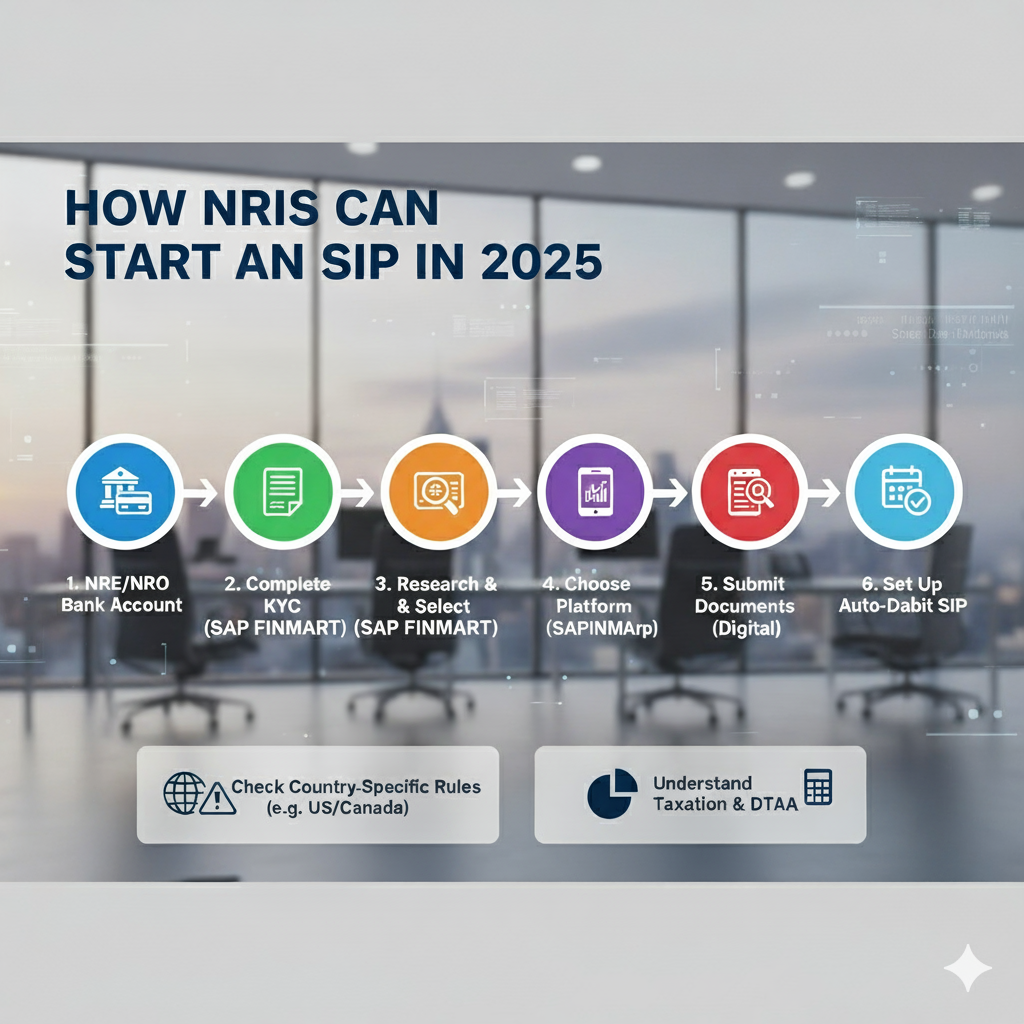Click the arrow pointing to Auto-Debit icon

coord(826,492)
